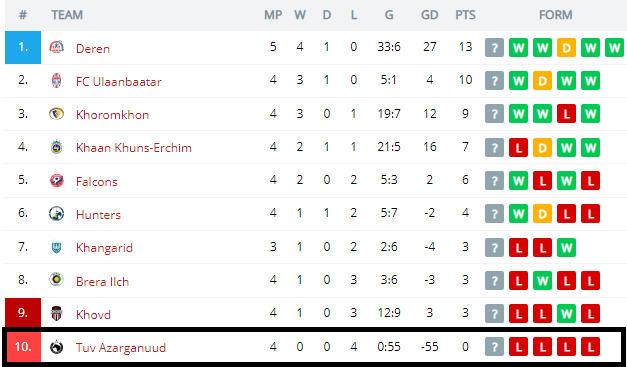Click the MP column header

273,15
